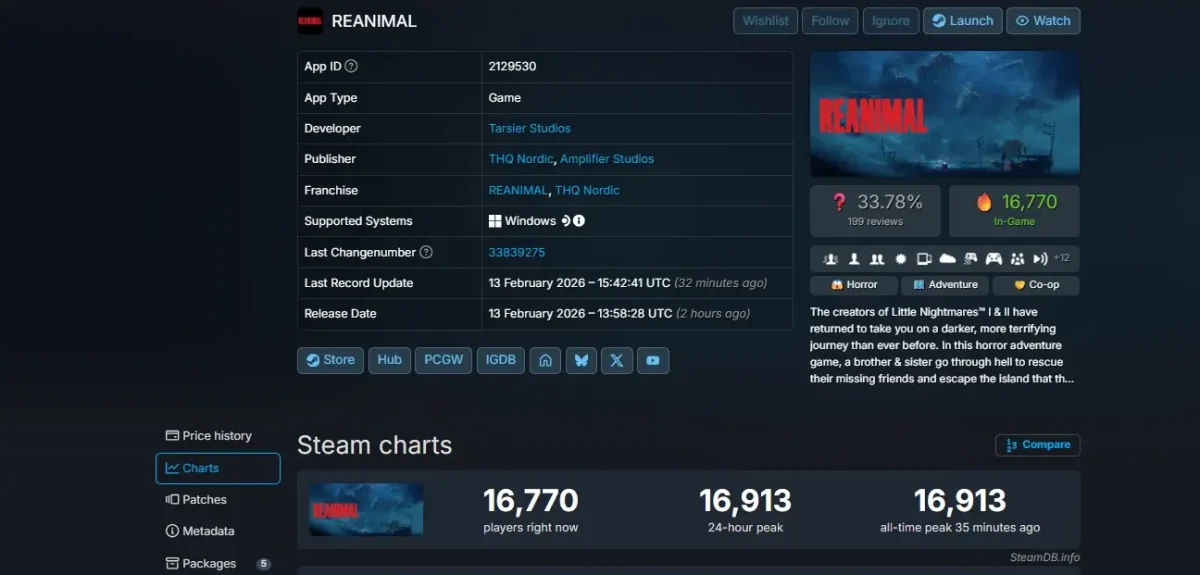Select the Horror tag
The height and width of the screenshot is (575, 1200).
(x=853, y=285)
